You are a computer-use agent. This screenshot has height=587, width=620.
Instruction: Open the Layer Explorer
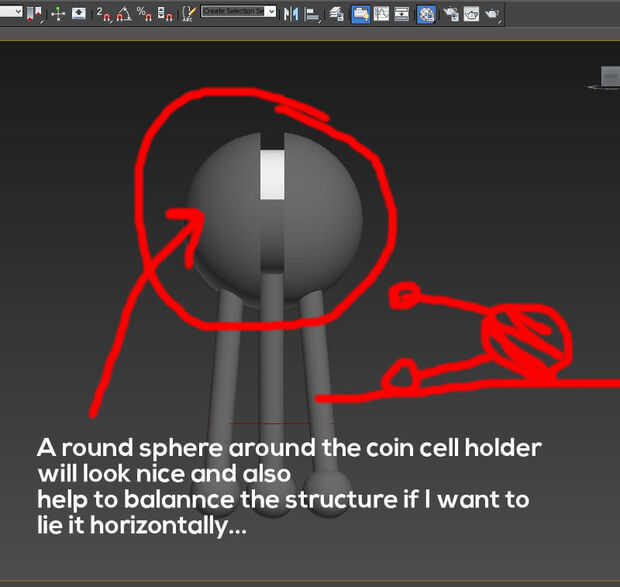pyautogui.click(x=336, y=14)
